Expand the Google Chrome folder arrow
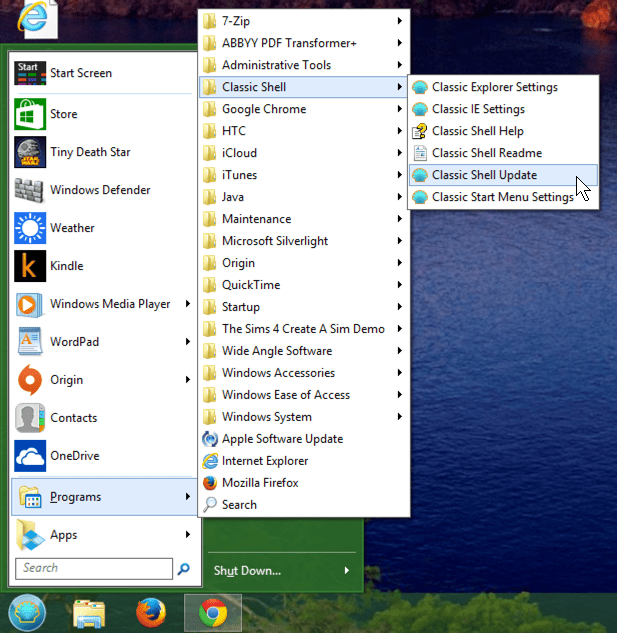The height and width of the screenshot is (633, 617). 399,109
